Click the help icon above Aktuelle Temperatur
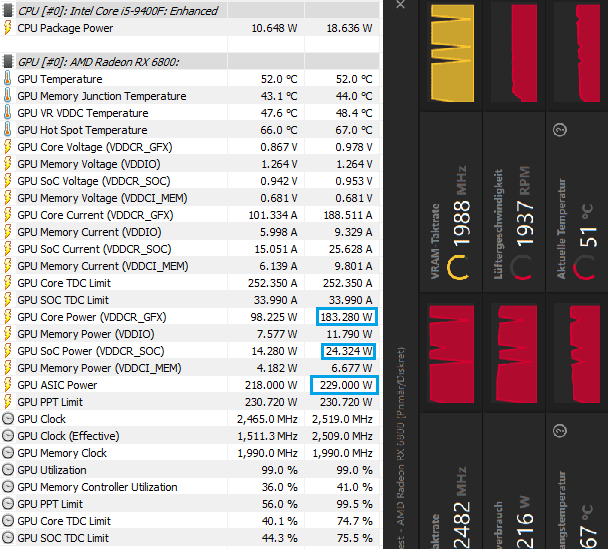The image size is (608, 549). (560, 129)
